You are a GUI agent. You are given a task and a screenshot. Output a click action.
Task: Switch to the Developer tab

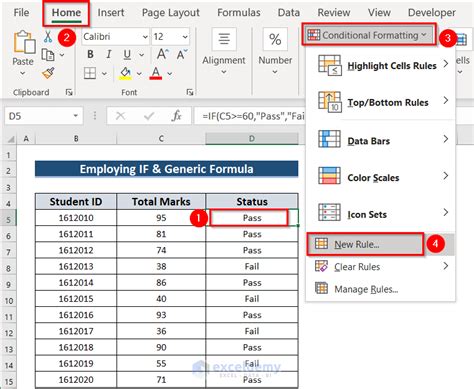[x=432, y=13]
